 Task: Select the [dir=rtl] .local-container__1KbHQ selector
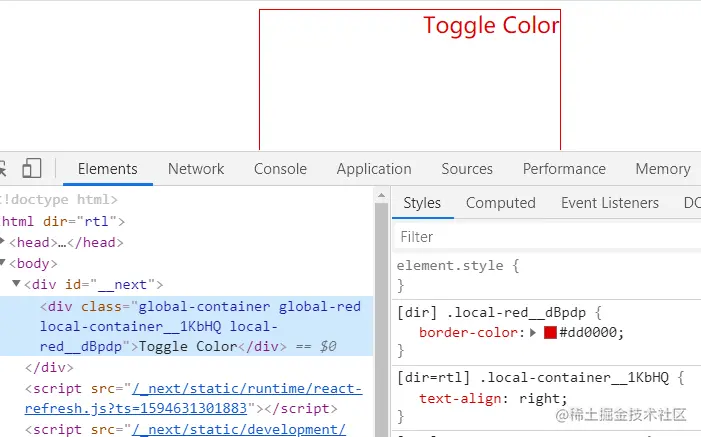533,378
